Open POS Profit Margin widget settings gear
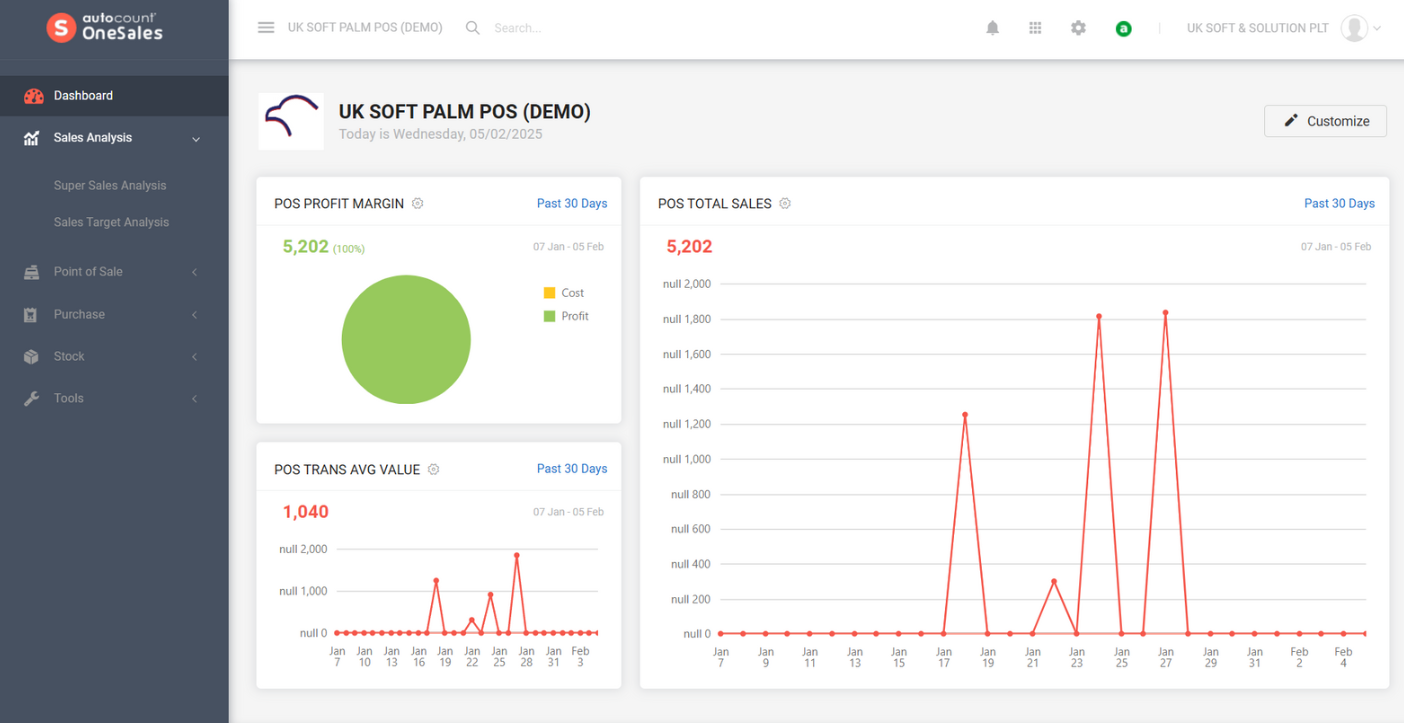 click(x=418, y=203)
